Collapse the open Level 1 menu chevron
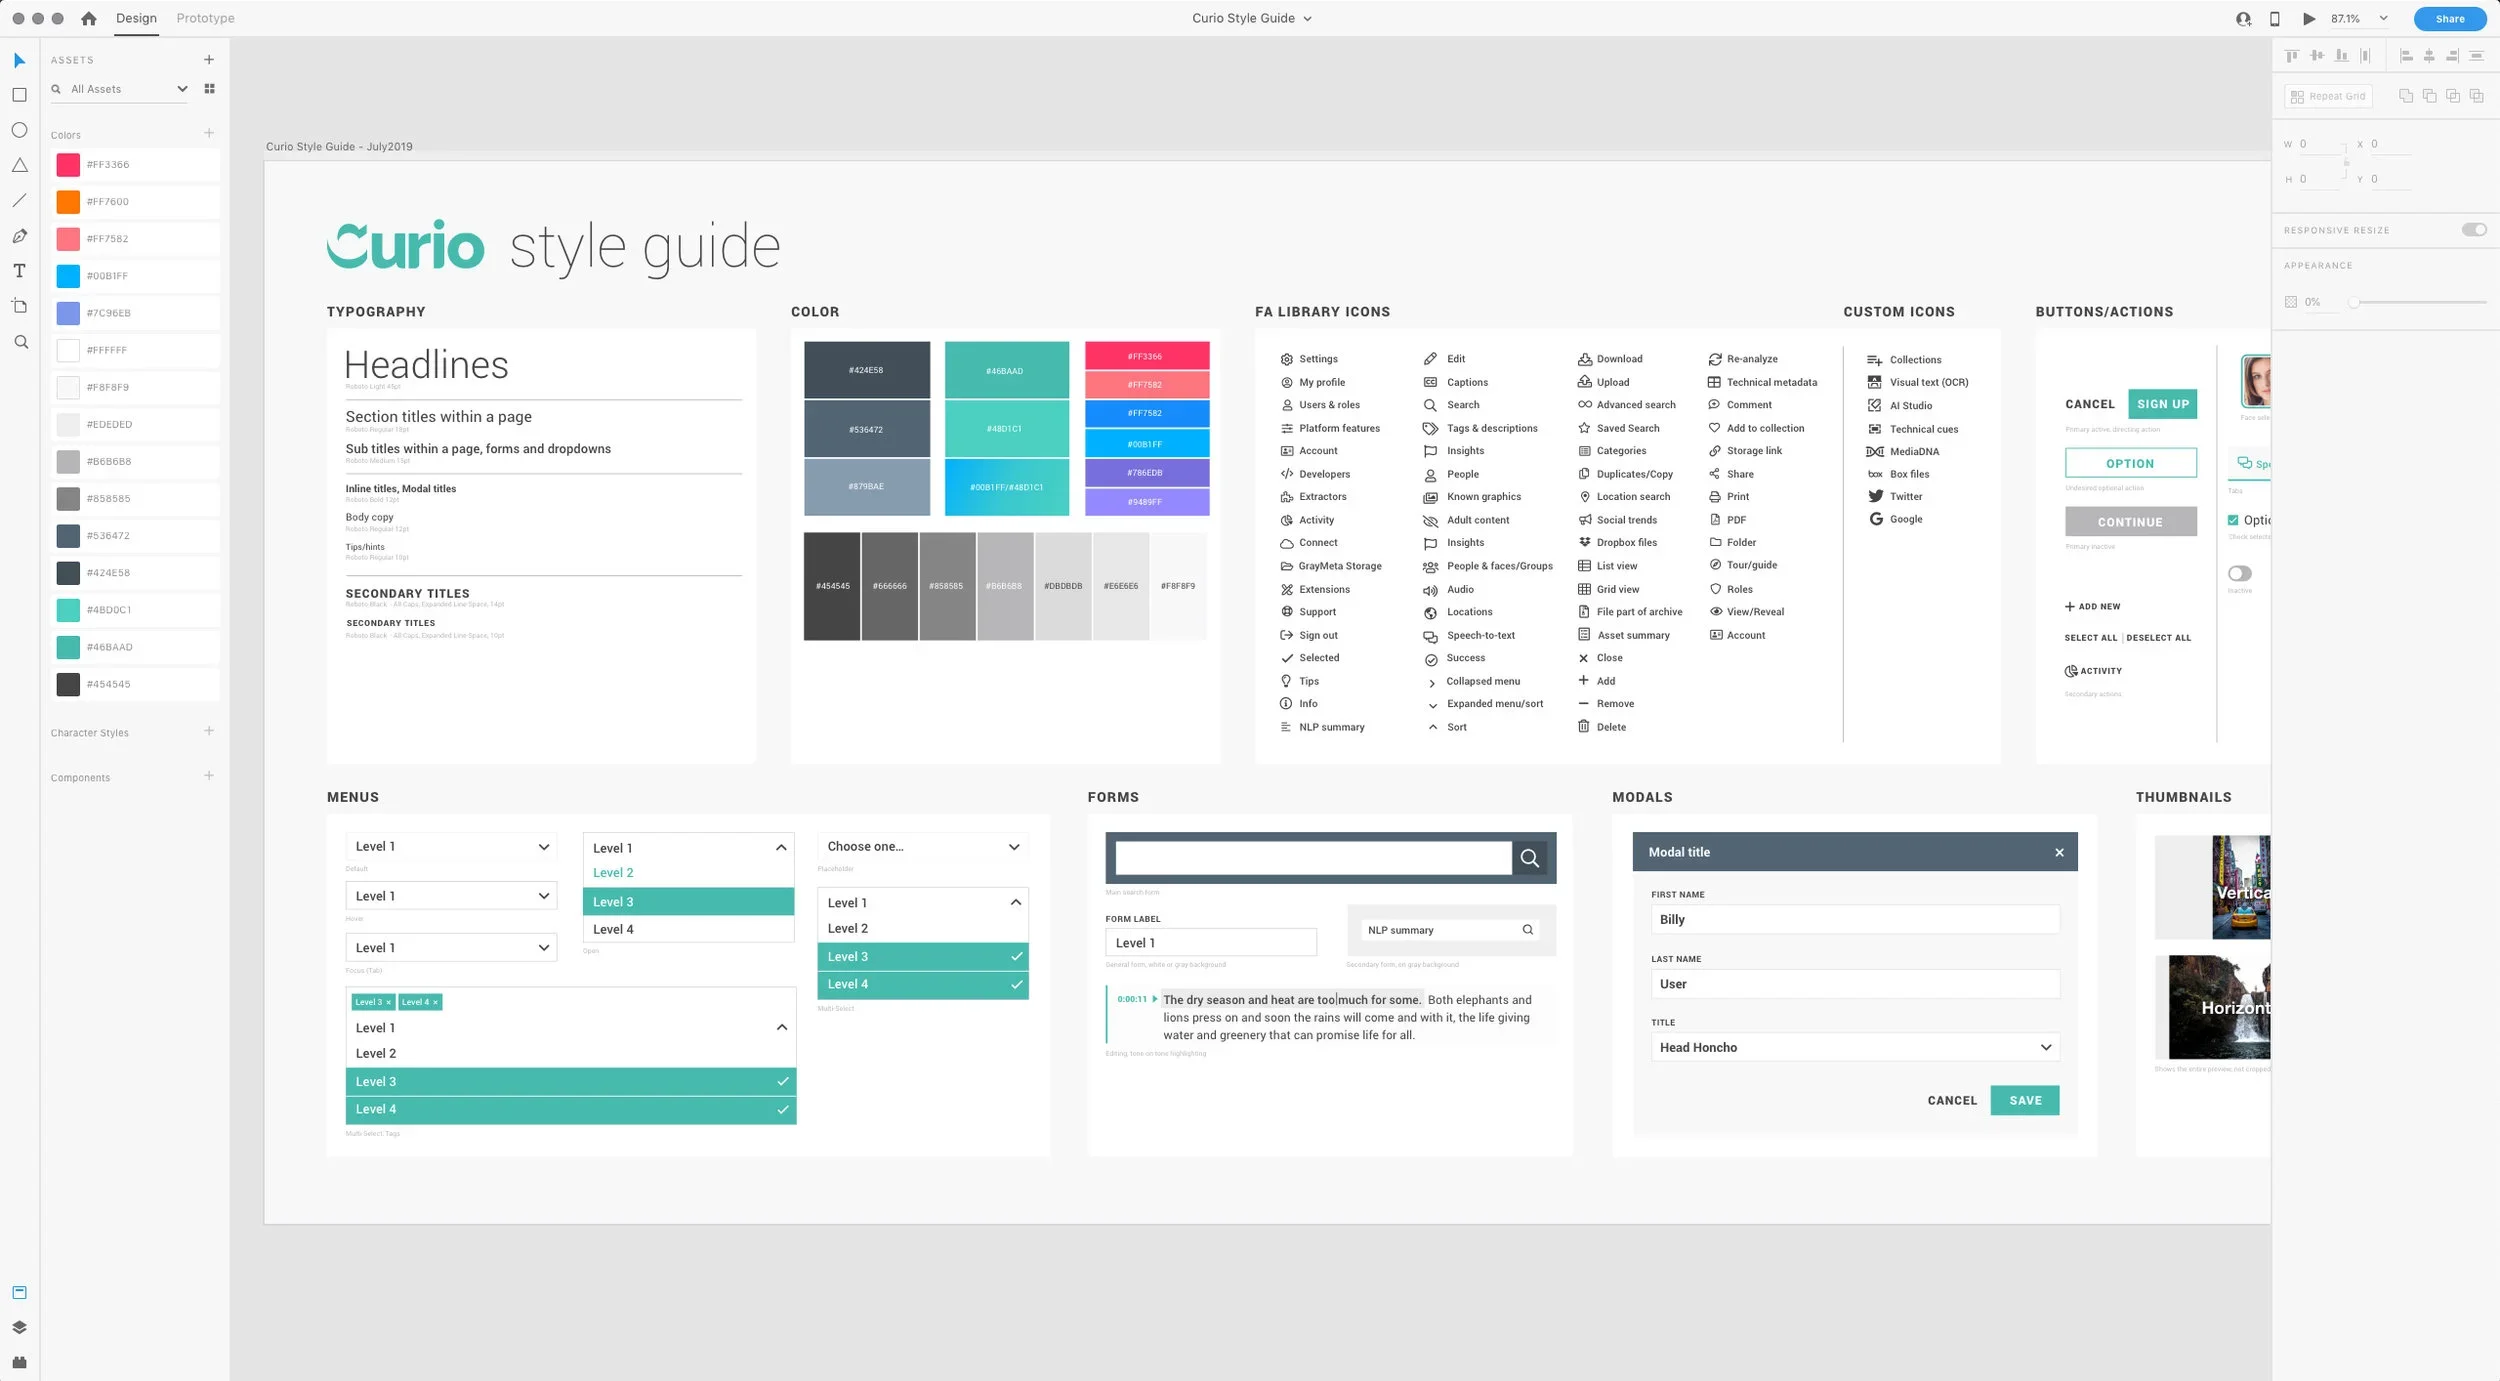 tap(781, 847)
